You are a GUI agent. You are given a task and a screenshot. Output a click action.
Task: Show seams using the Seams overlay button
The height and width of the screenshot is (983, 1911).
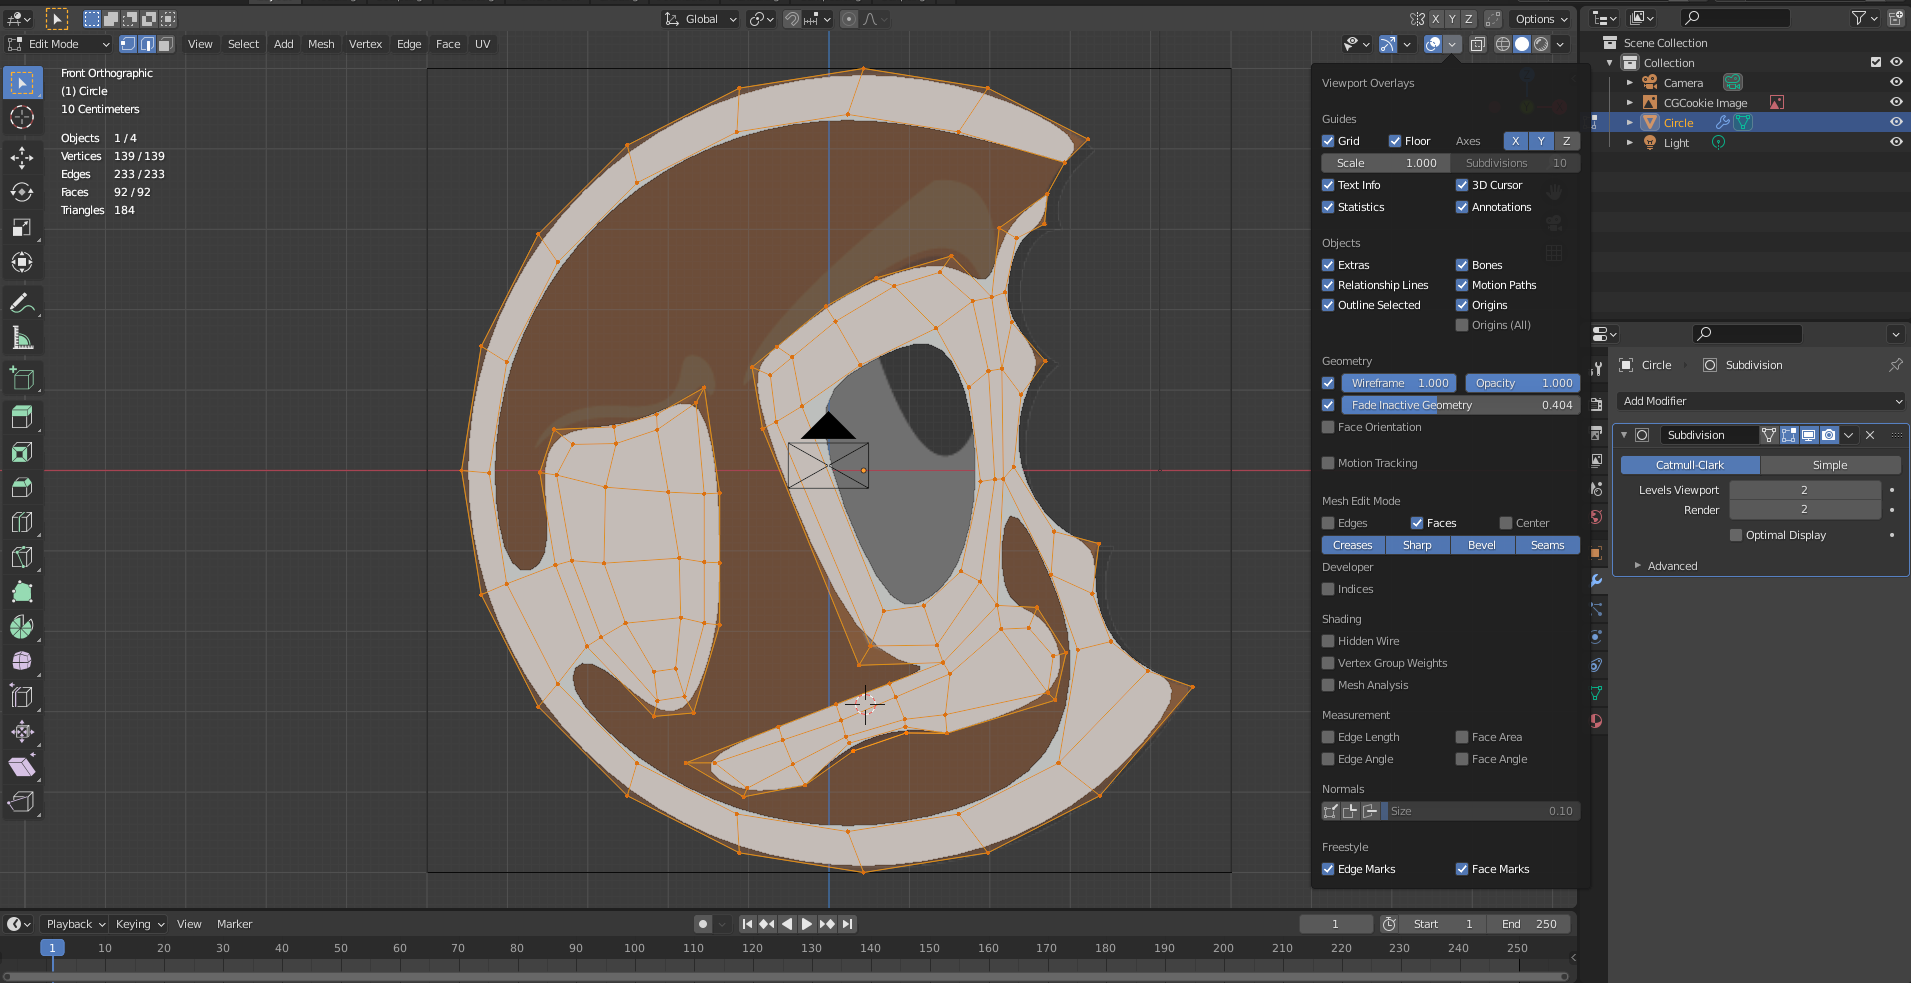click(x=1547, y=544)
